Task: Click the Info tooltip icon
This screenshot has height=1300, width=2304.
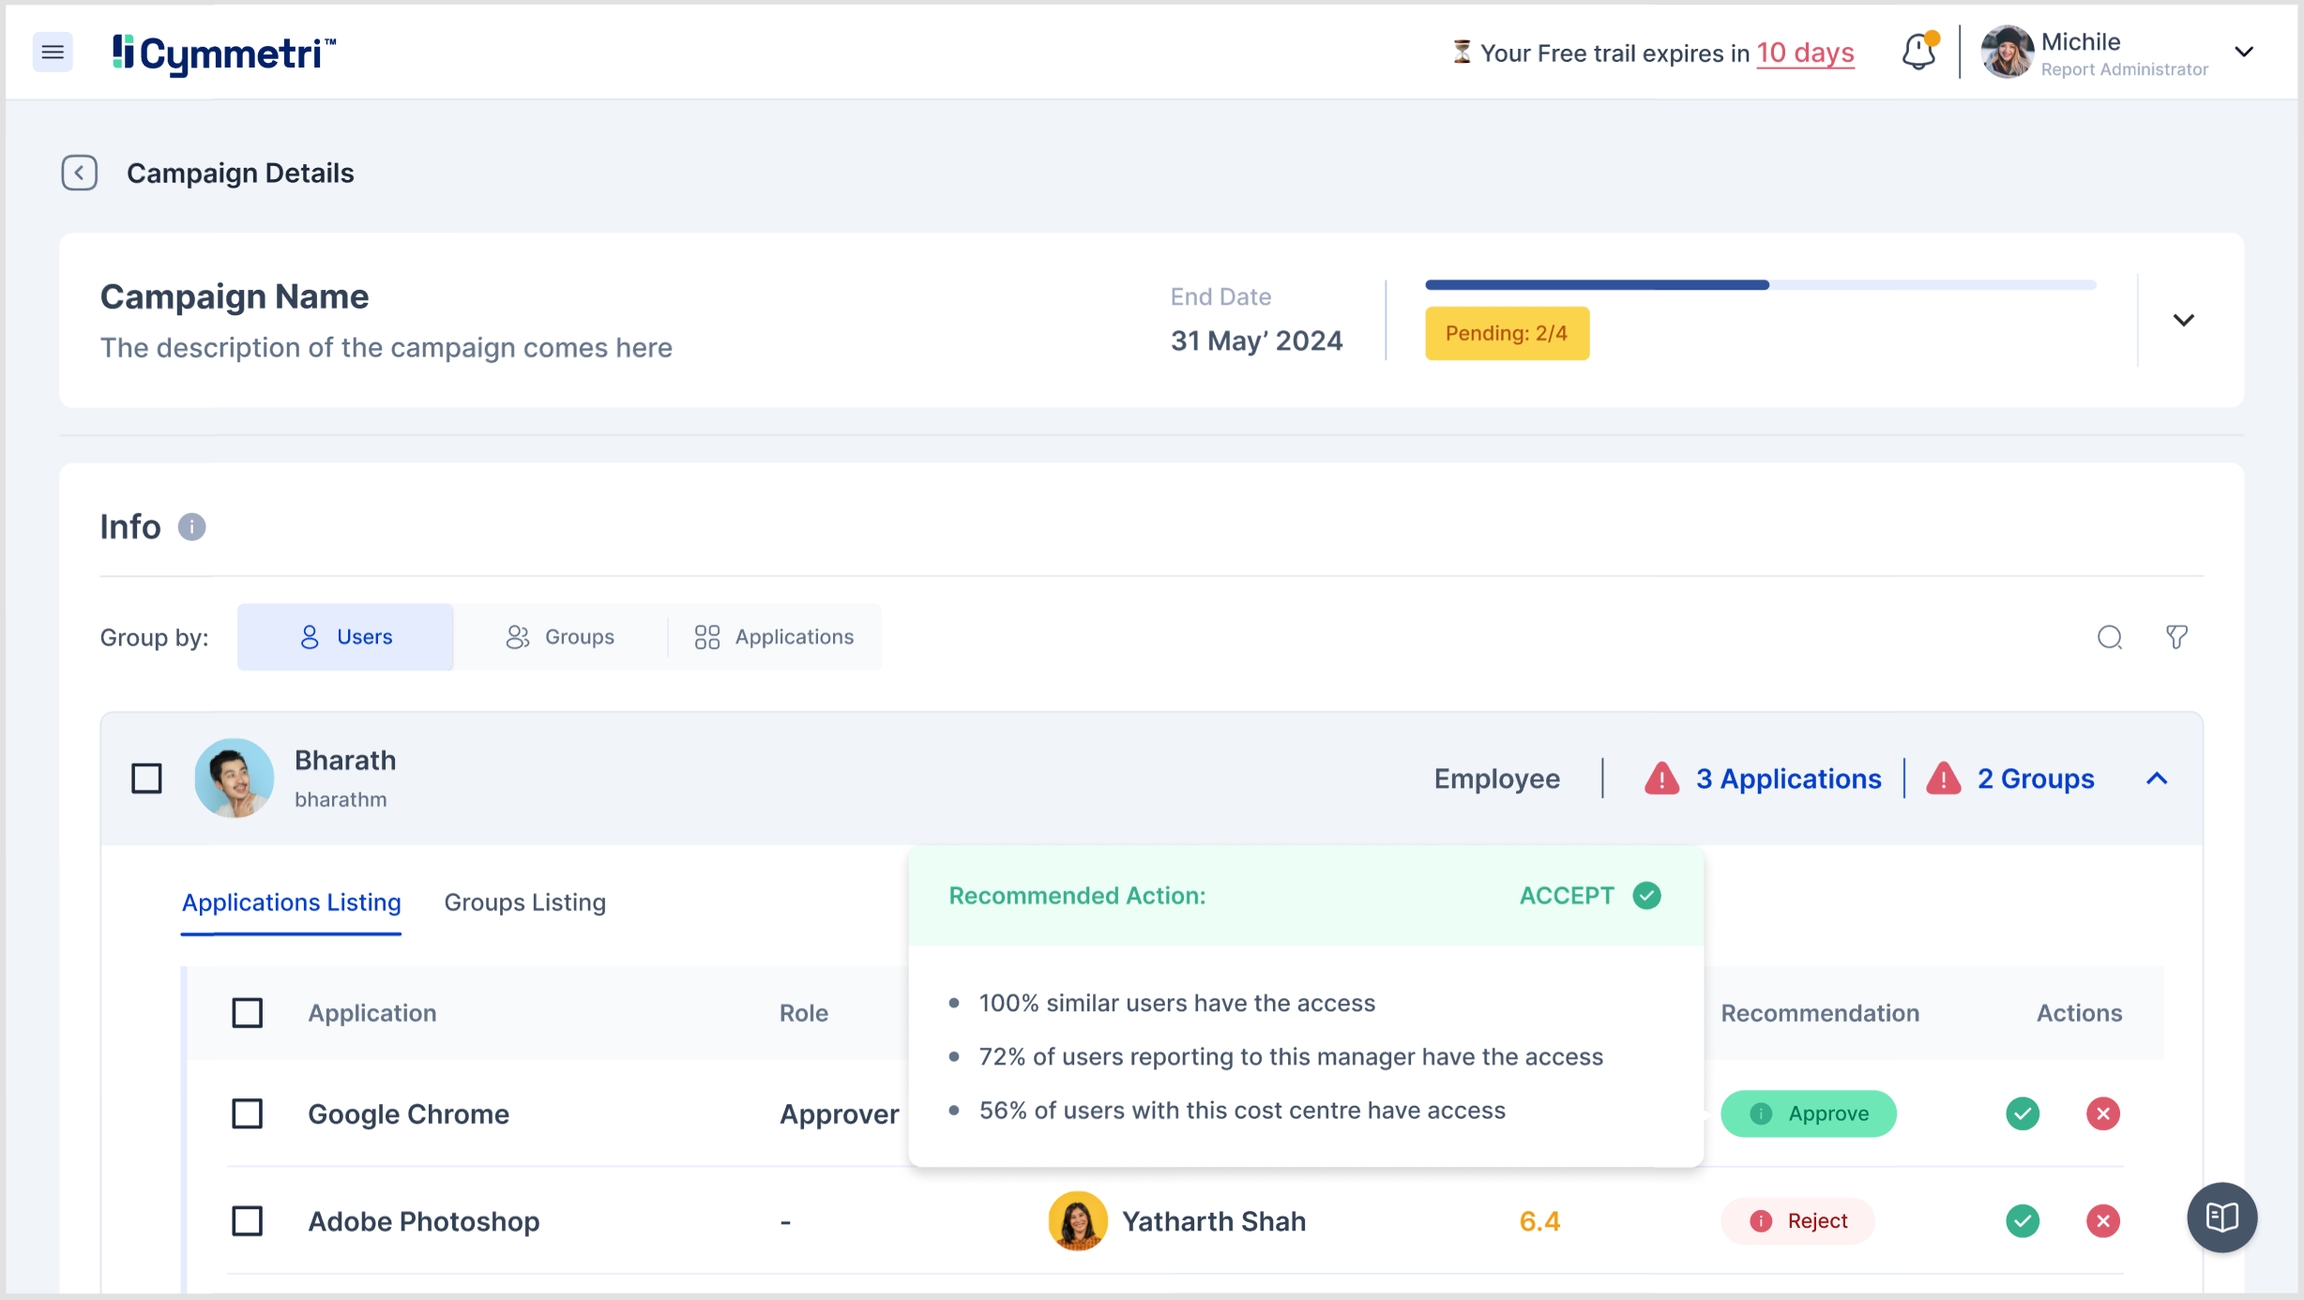Action: [192, 527]
